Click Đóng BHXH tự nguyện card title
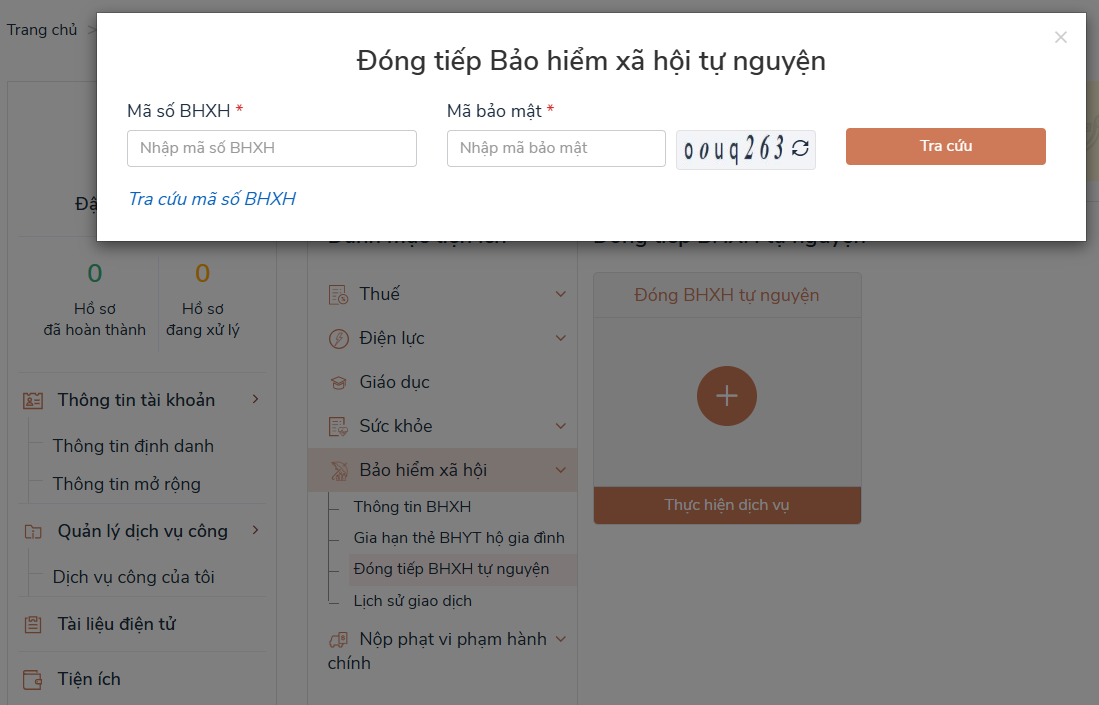Image resolution: width=1099 pixels, height=705 pixels. click(727, 295)
